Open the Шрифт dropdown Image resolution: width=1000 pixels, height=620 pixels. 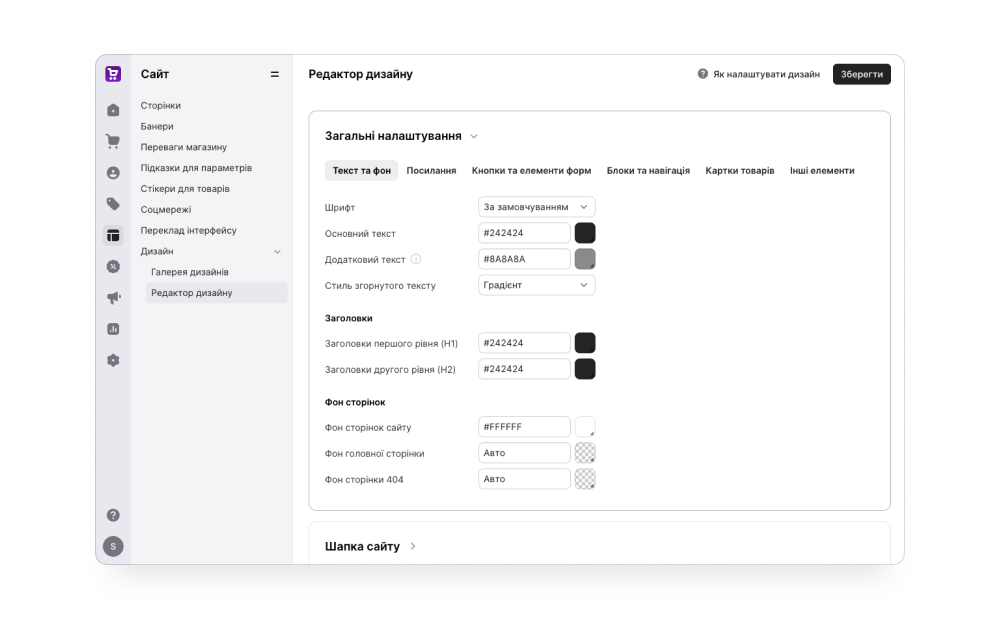(x=536, y=207)
